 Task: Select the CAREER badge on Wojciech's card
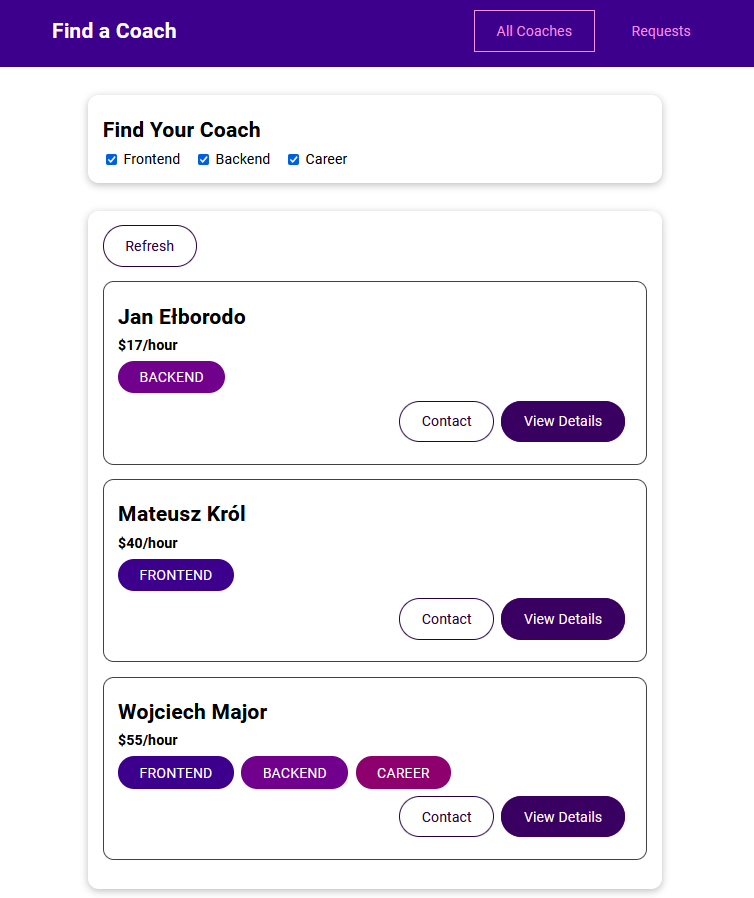[x=403, y=772]
